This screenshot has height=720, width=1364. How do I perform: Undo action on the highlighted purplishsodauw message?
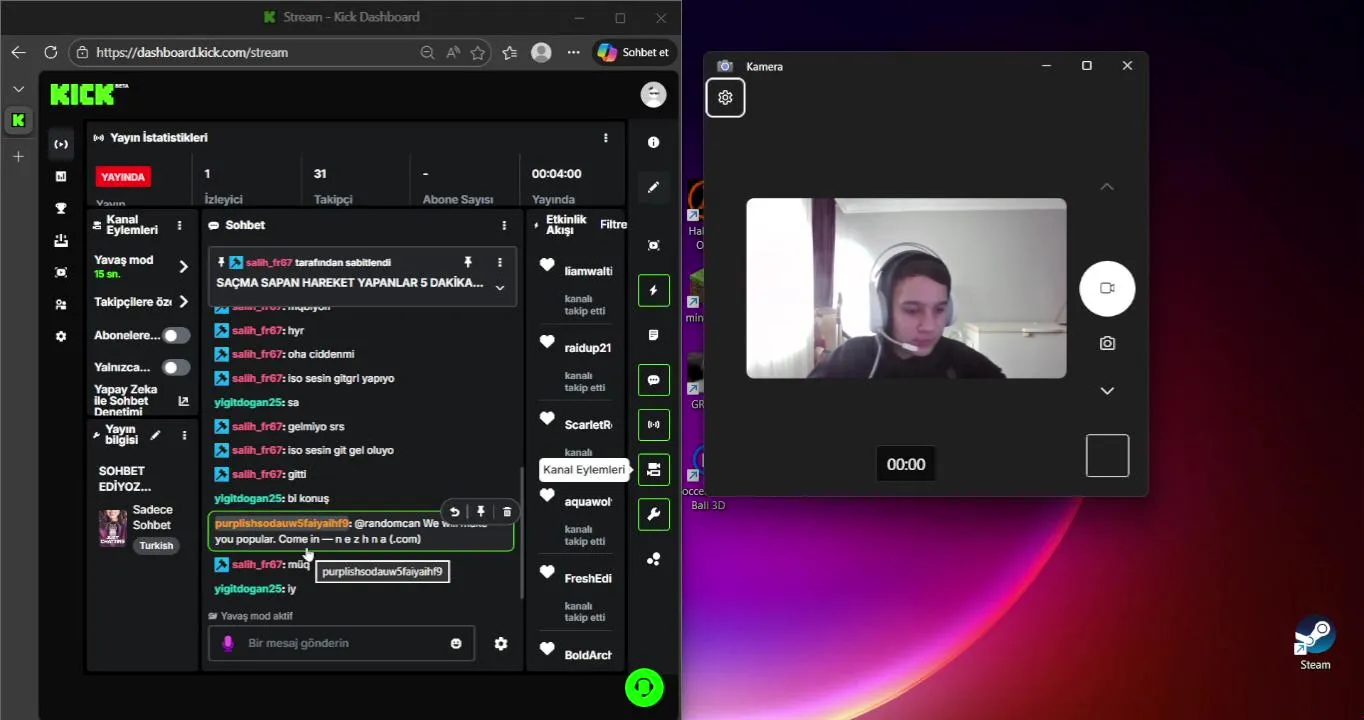pyautogui.click(x=455, y=511)
